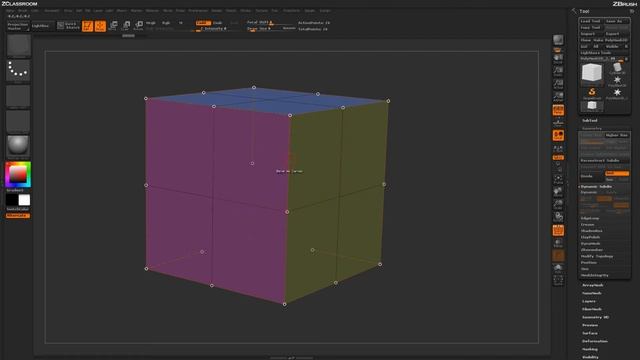Toggle Transp transparency mode
This screenshot has width=640, height=360.
[x=558, y=243]
